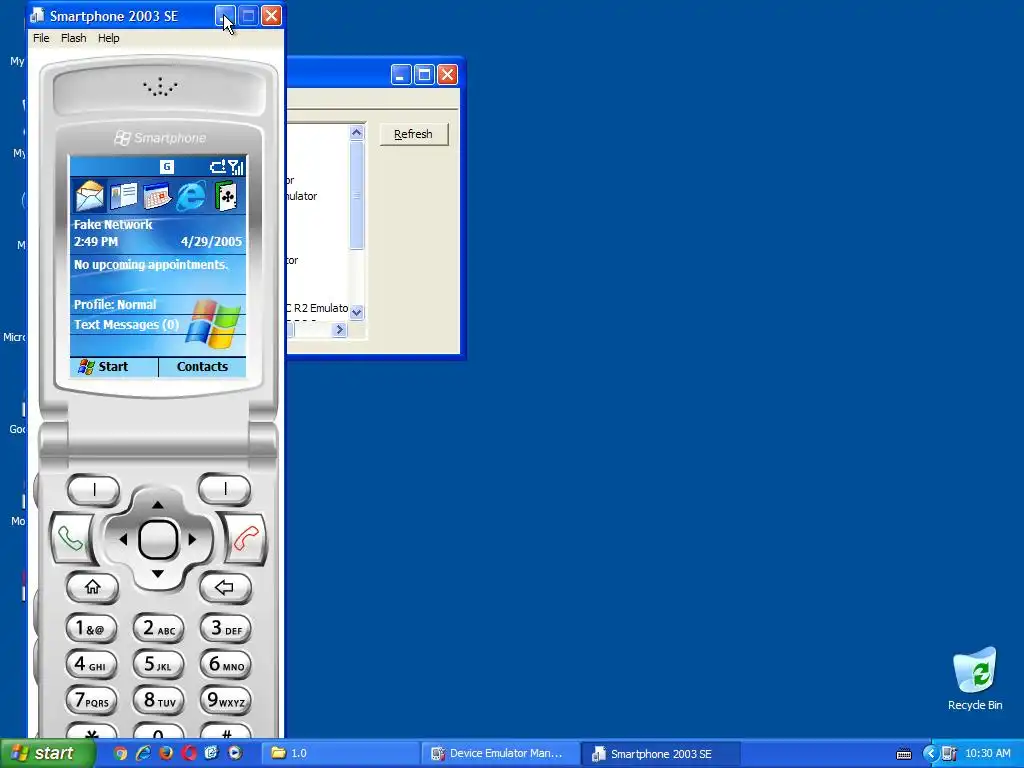Launch Internet Explorer on the phone screen
1024x768 pixels.
tap(191, 196)
